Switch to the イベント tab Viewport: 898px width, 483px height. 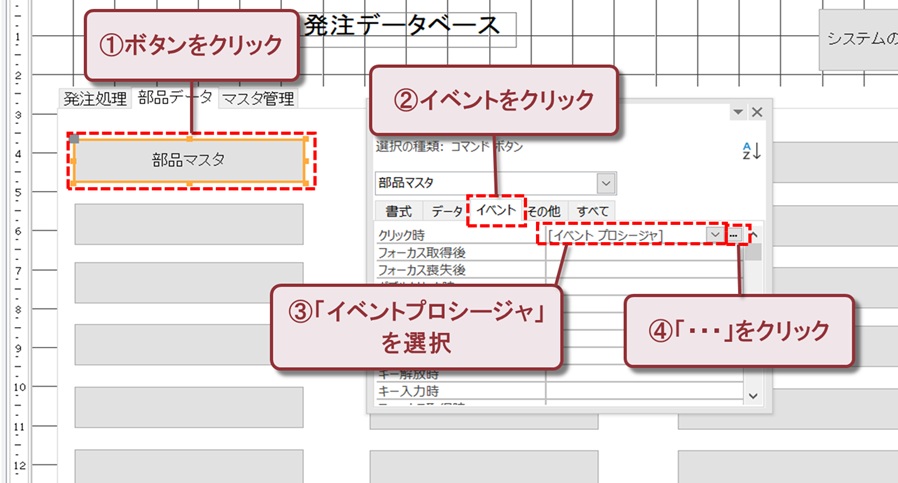(x=496, y=210)
